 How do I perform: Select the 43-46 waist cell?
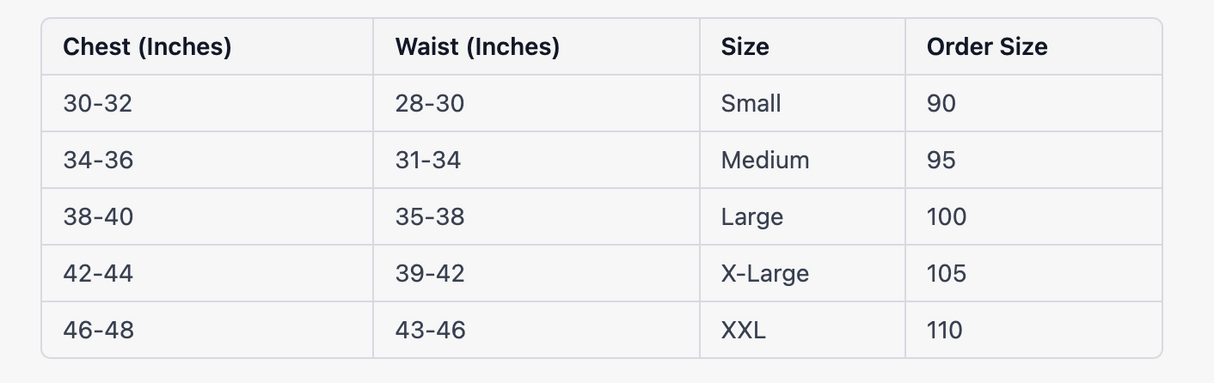[536, 330]
